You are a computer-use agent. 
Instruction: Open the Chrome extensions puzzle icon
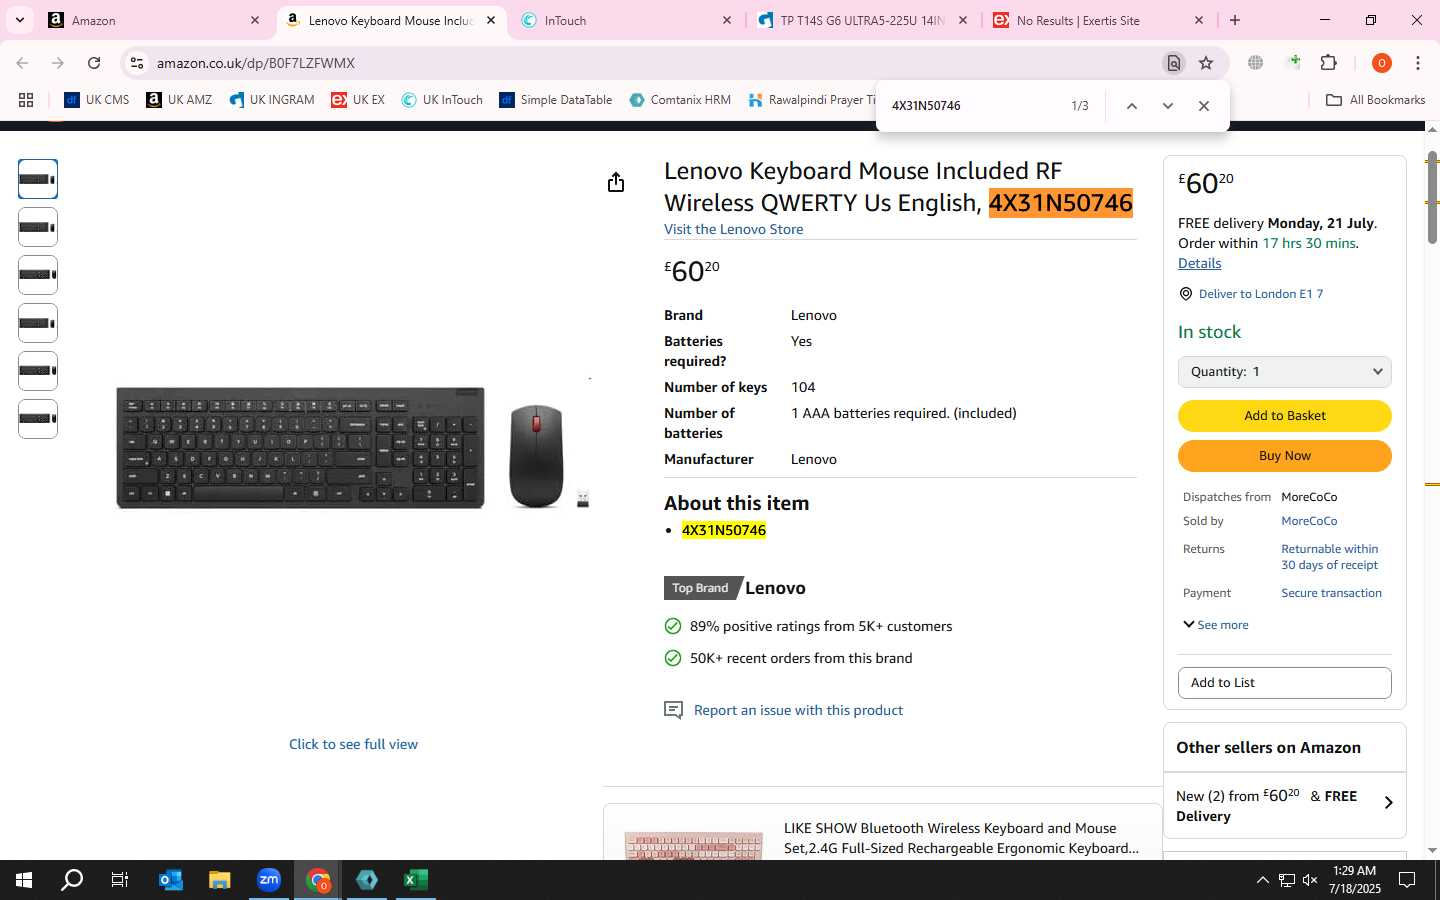(1329, 63)
